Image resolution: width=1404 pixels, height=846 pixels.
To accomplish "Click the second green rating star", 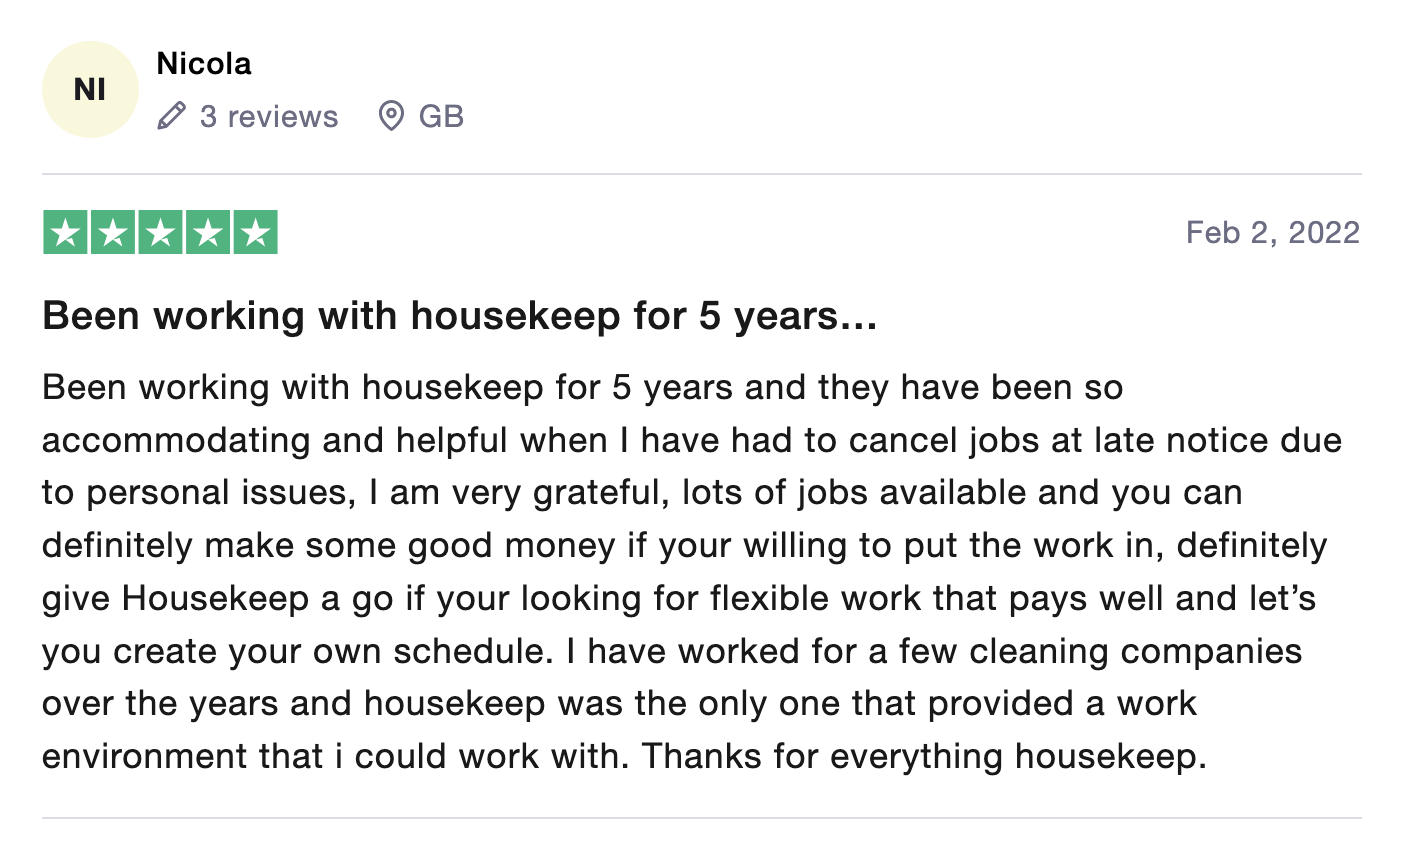I will click(x=113, y=233).
